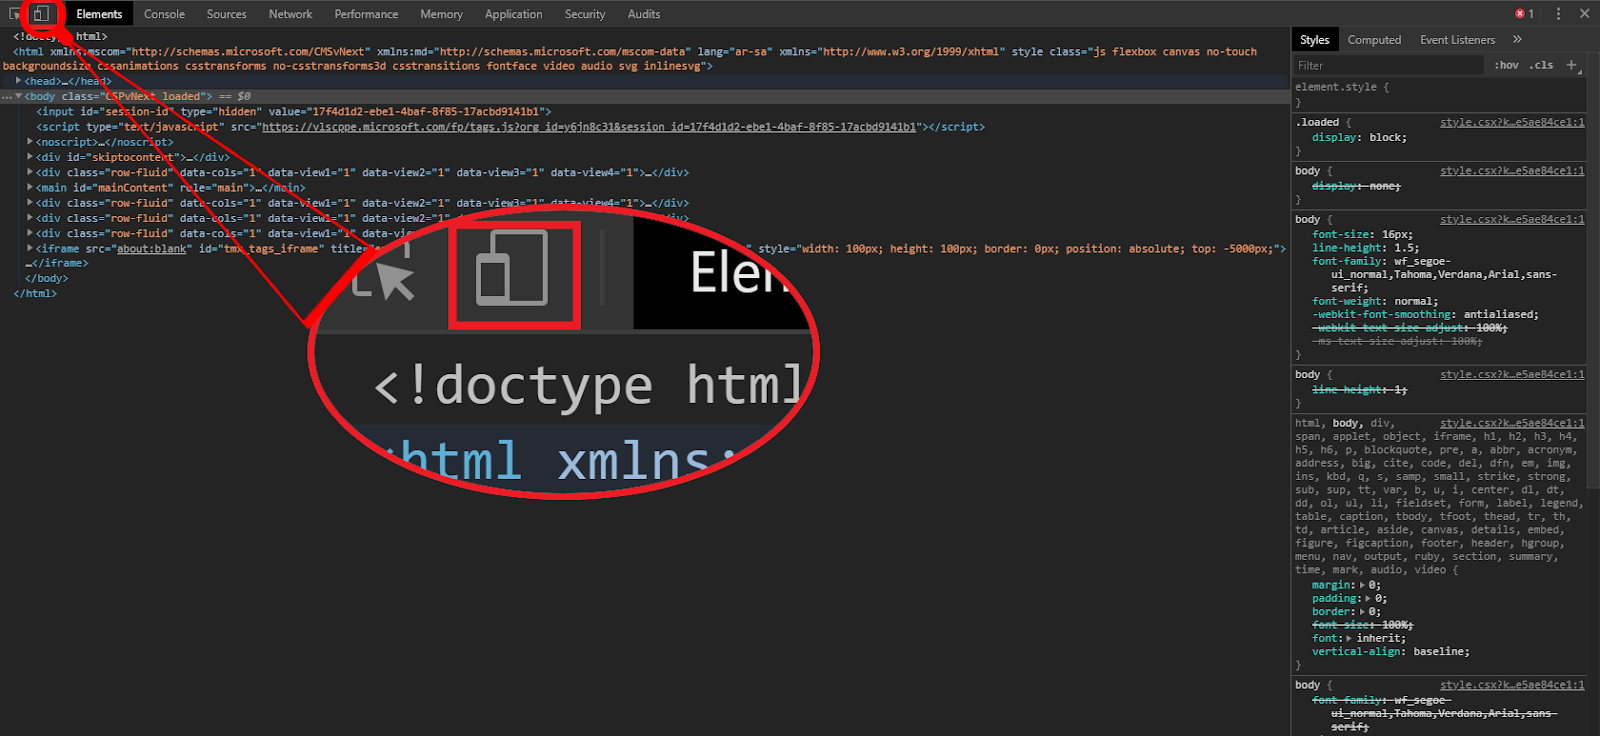Edit the antialiased font-smoothing value

[1501, 314]
